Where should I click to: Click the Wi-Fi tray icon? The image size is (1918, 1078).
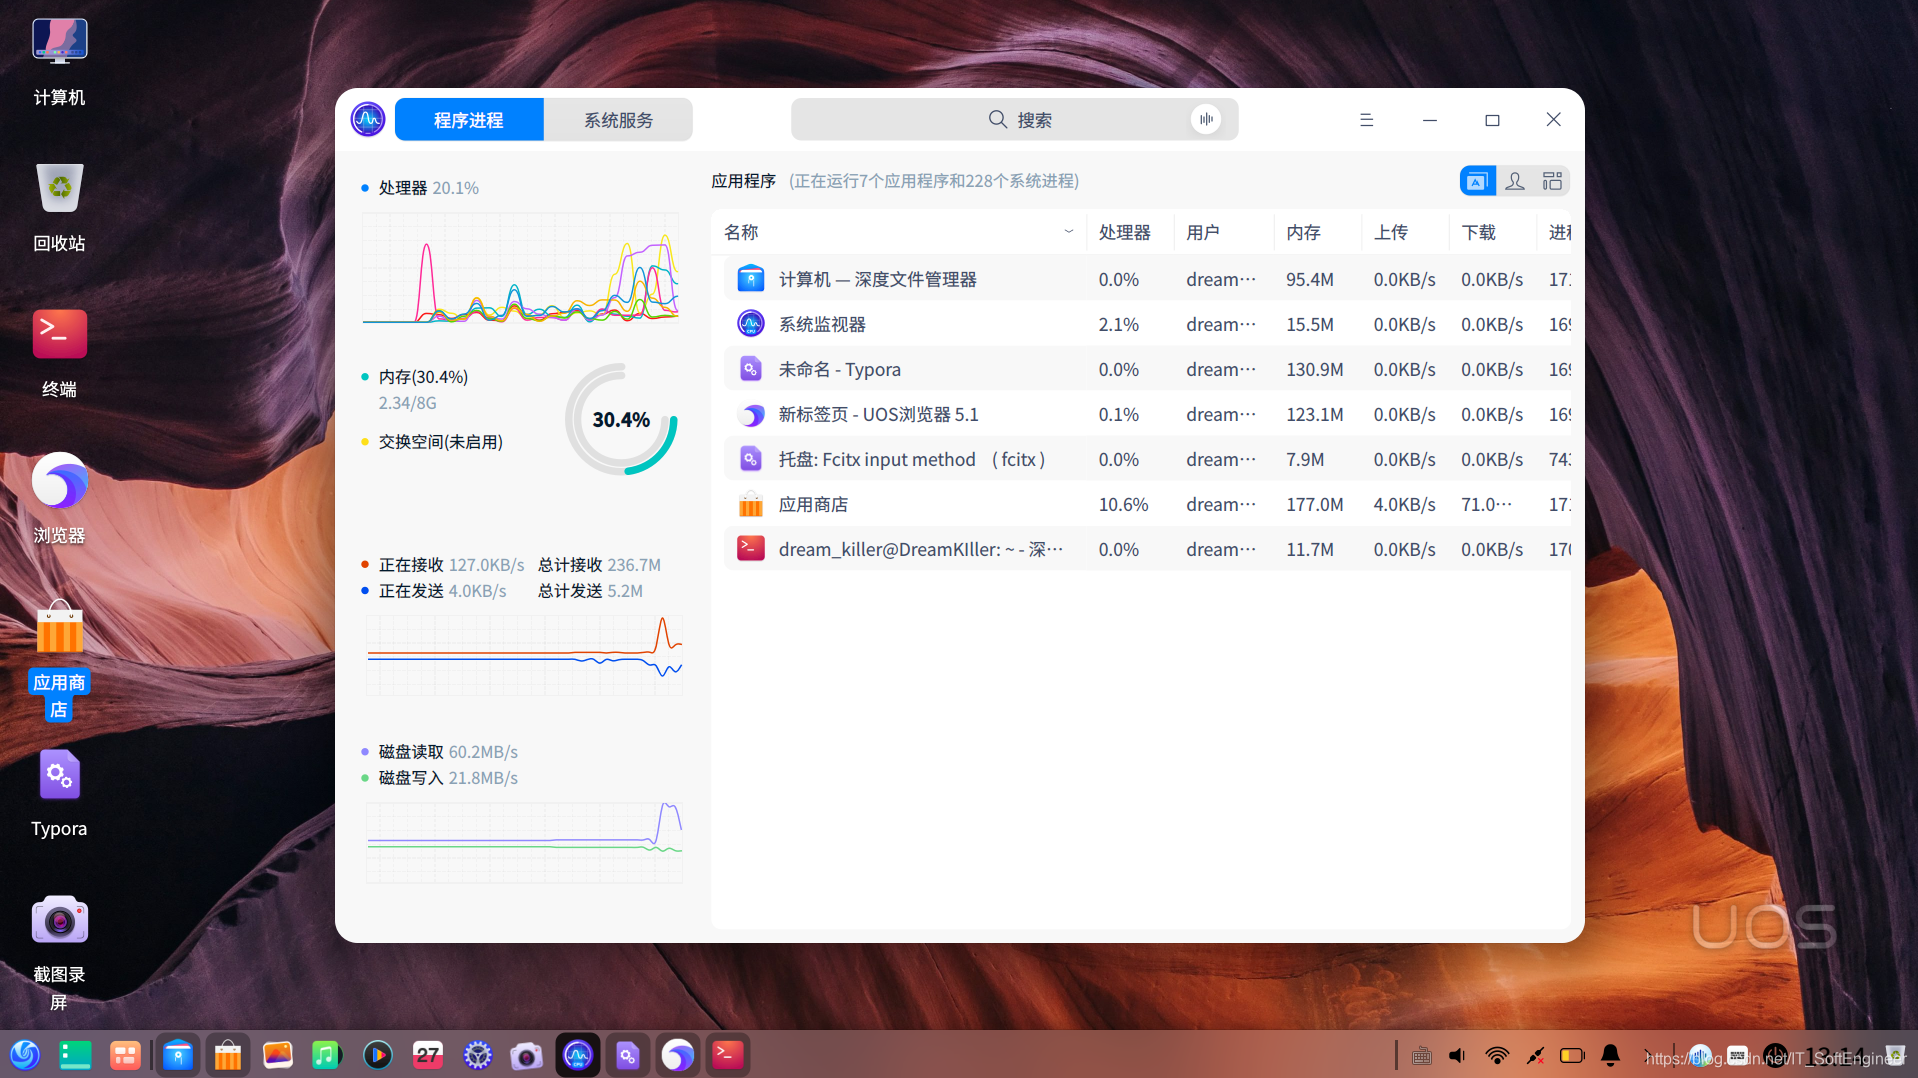point(1497,1055)
